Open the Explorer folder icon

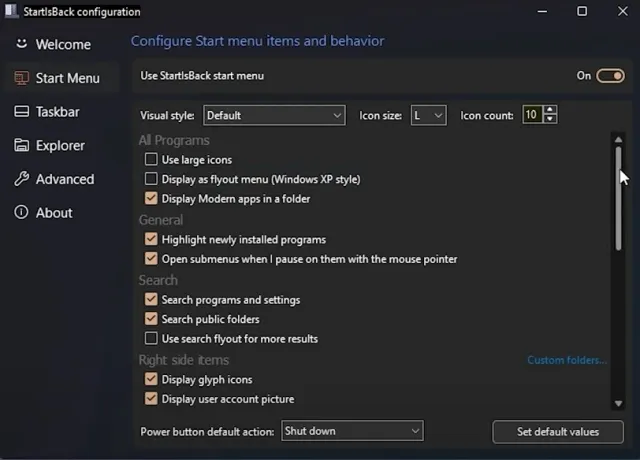(21, 145)
